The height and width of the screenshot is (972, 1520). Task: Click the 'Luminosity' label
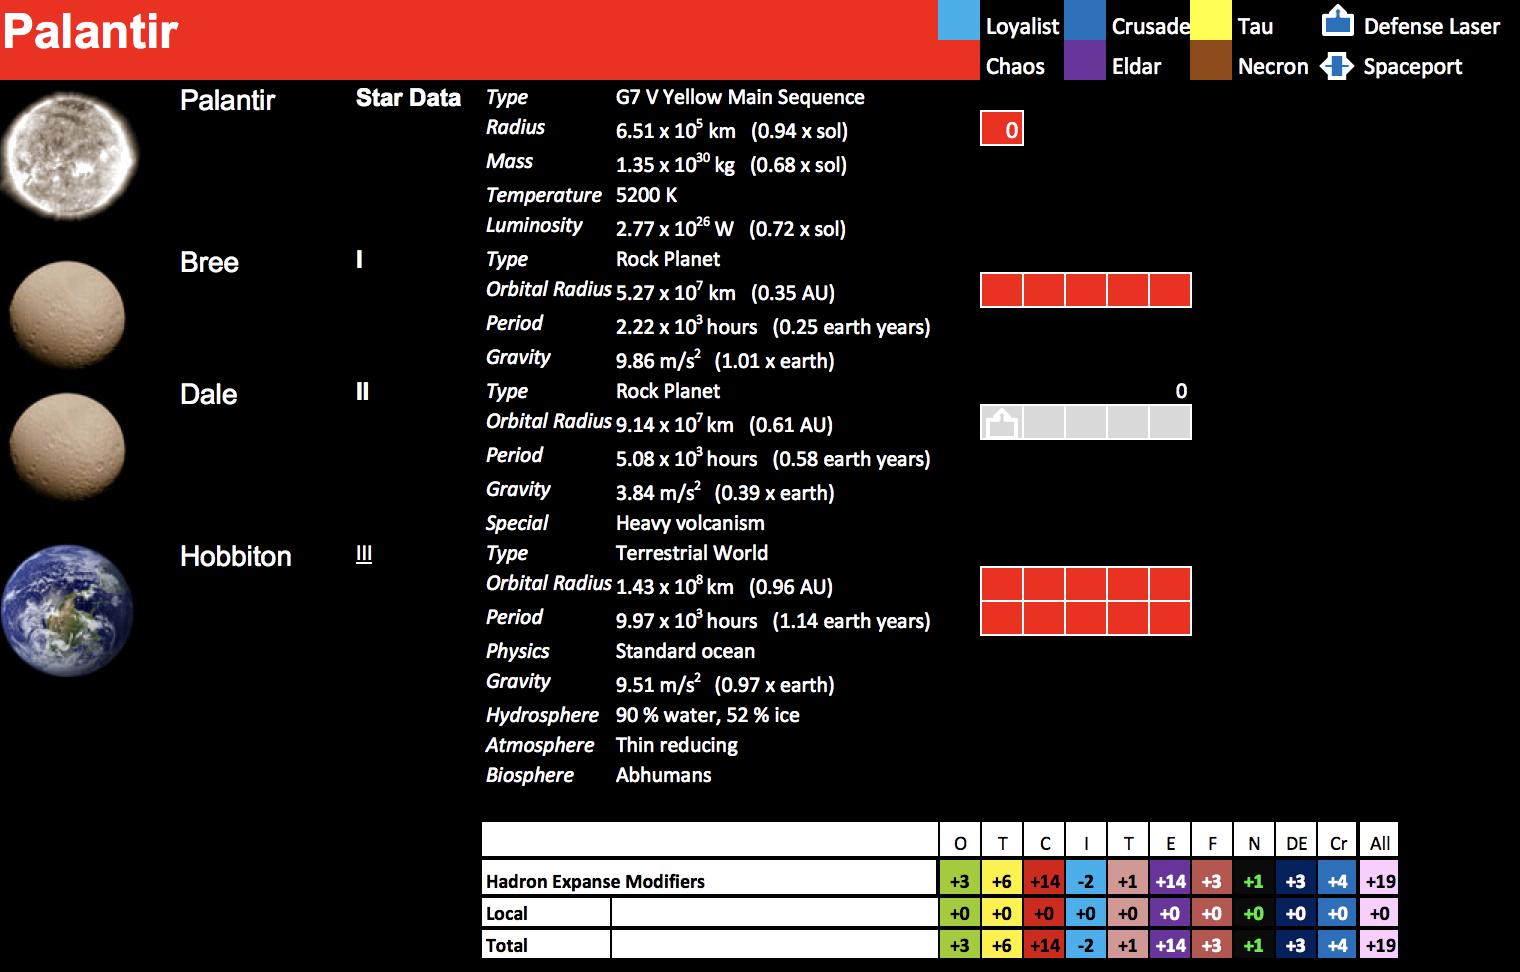pos(534,225)
